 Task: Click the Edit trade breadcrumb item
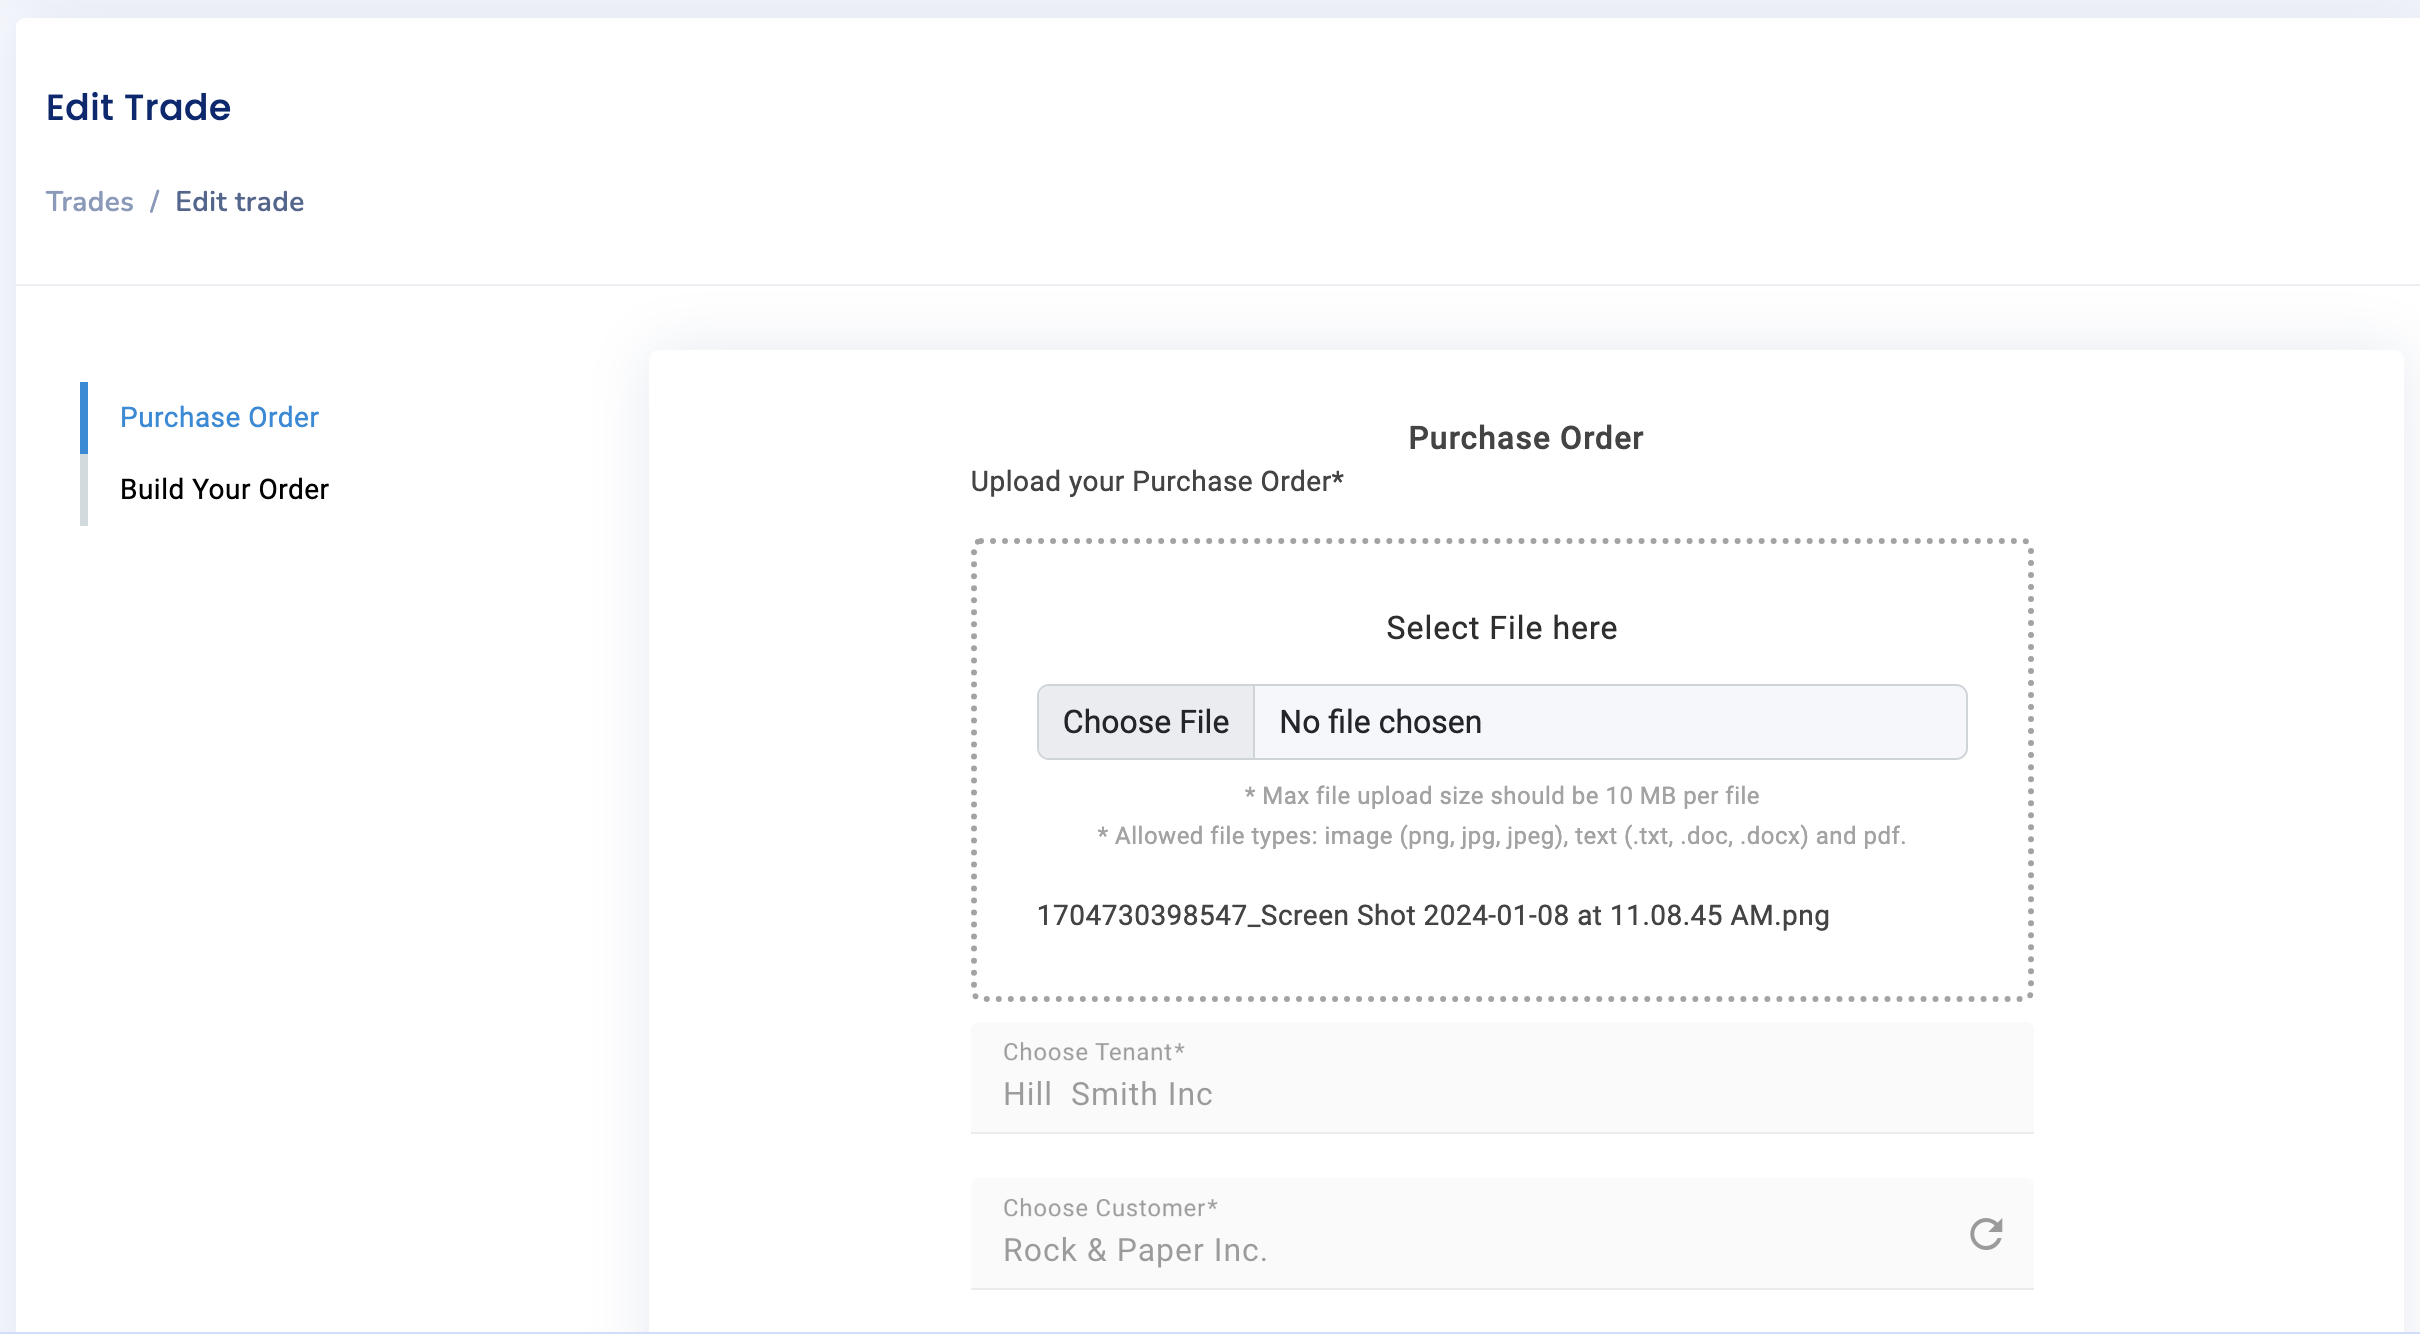[239, 202]
